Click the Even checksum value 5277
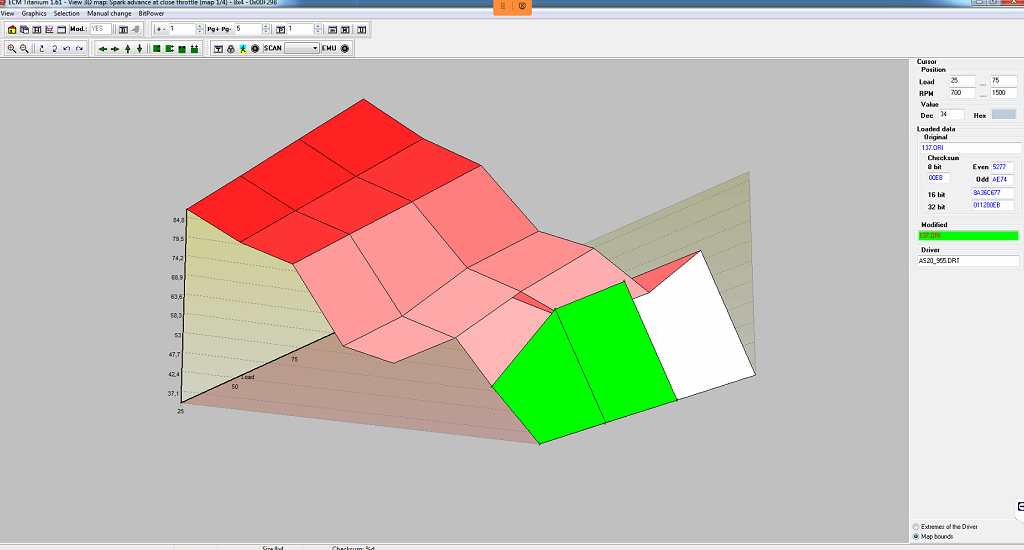Image resolution: width=1024 pixels, height=550 pixels. (x=1002, y=167)
